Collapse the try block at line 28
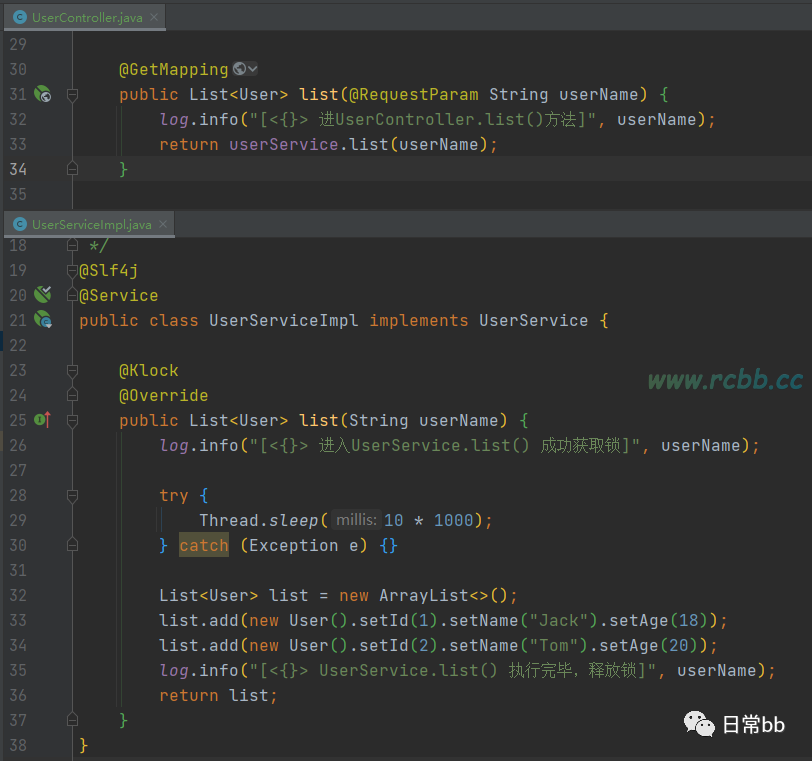812x761 pixels. (72, 496)
